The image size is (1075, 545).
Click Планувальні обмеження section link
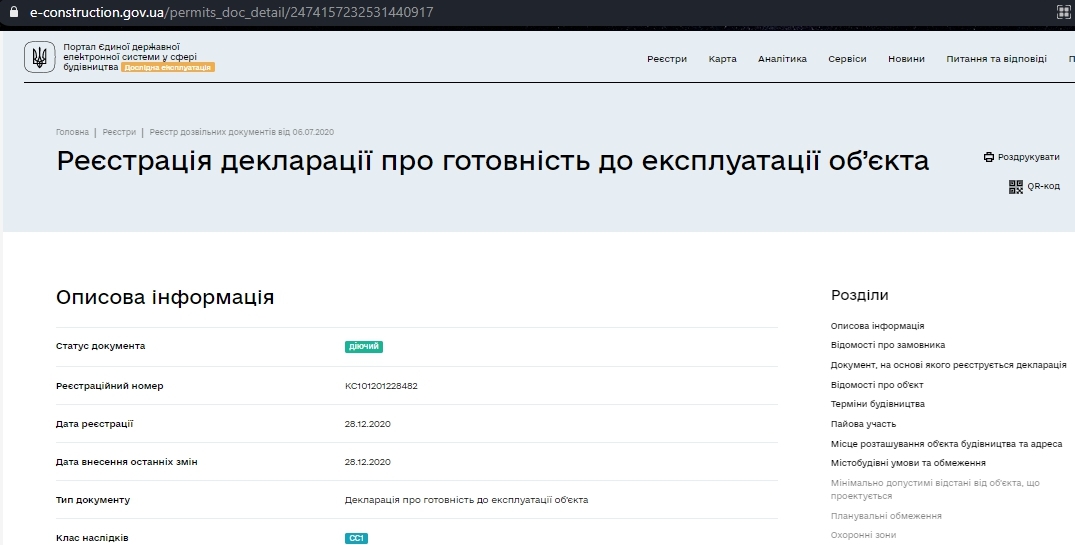pyautogui.click(x=886, y=516)
